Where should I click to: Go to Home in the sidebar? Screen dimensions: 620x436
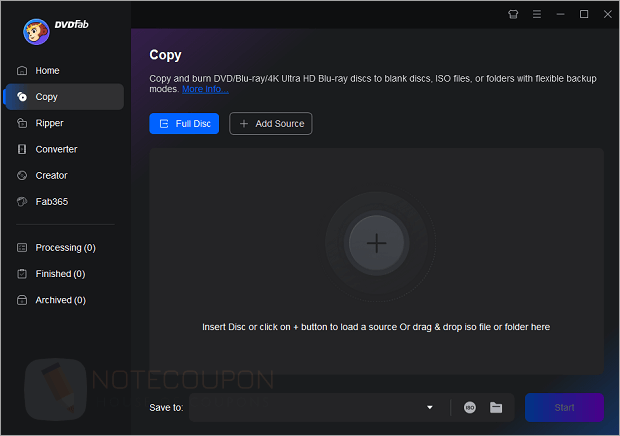[47, 71]
